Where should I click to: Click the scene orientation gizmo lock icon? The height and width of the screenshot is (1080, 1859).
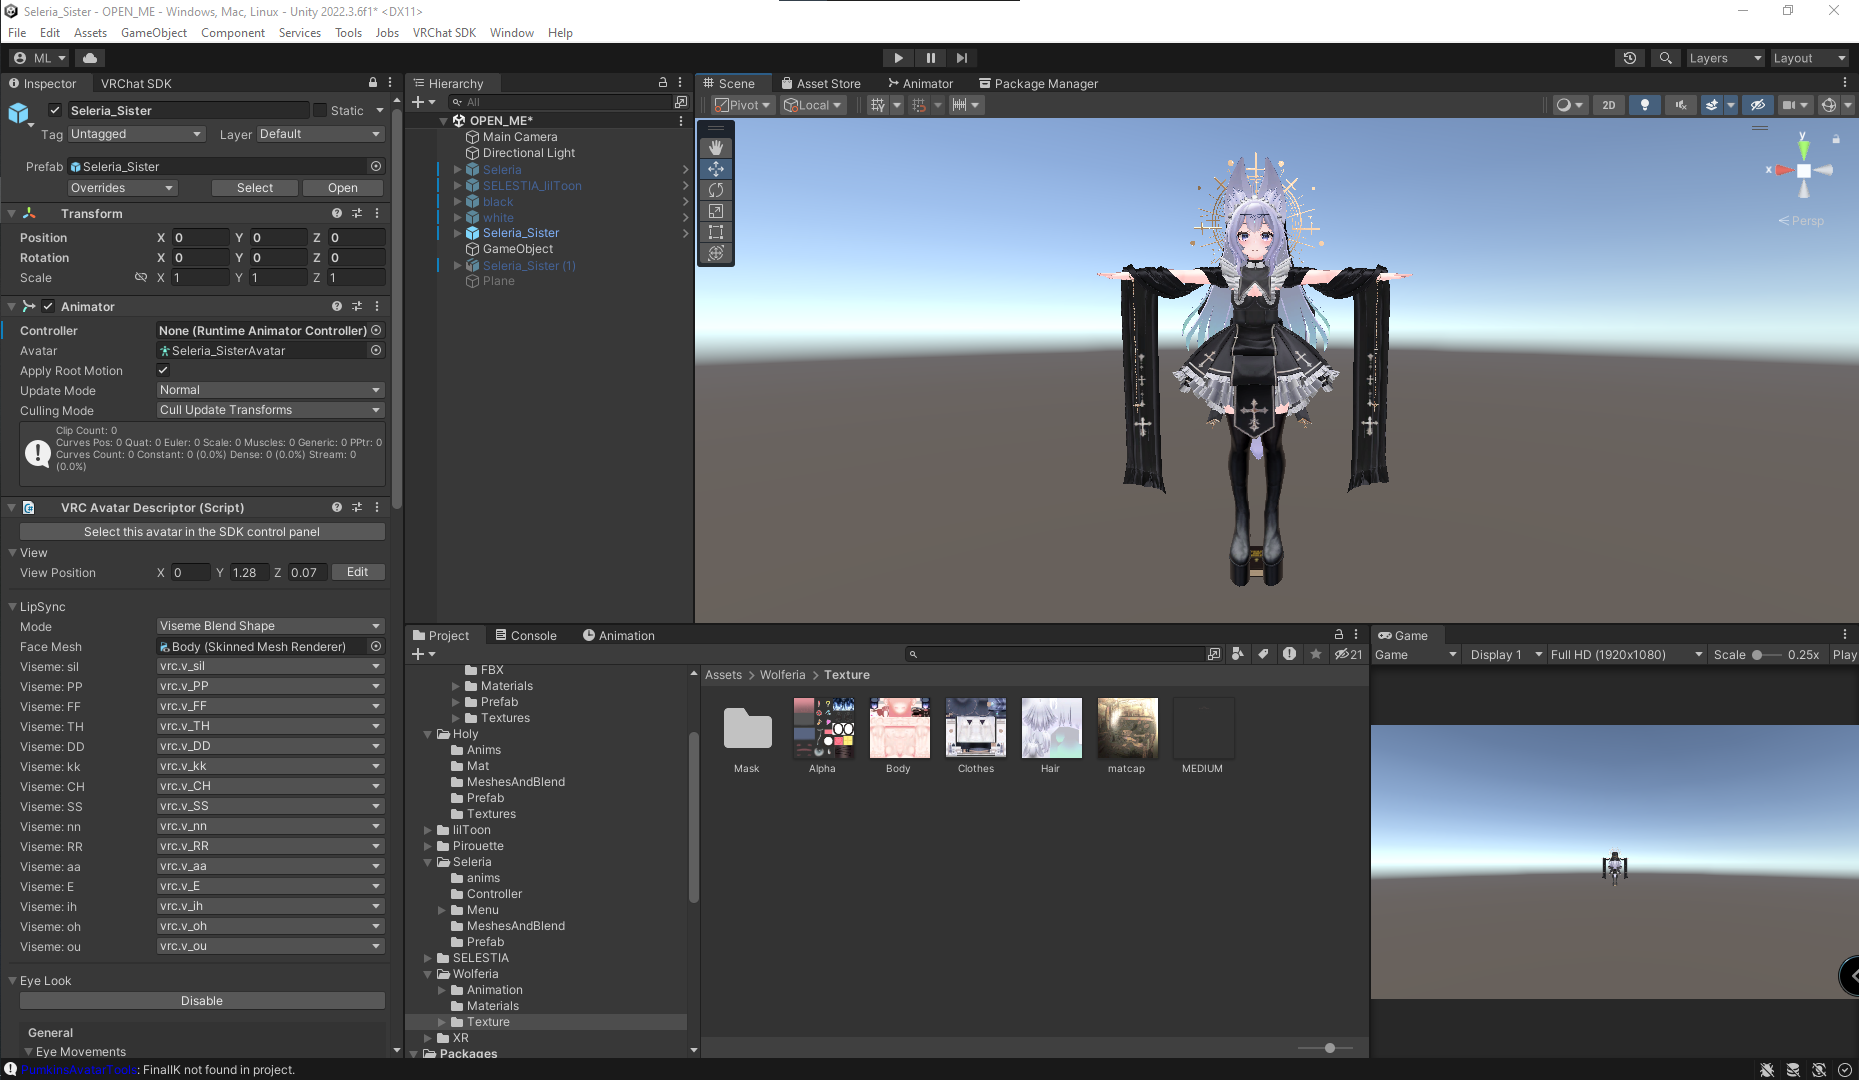1836,139
